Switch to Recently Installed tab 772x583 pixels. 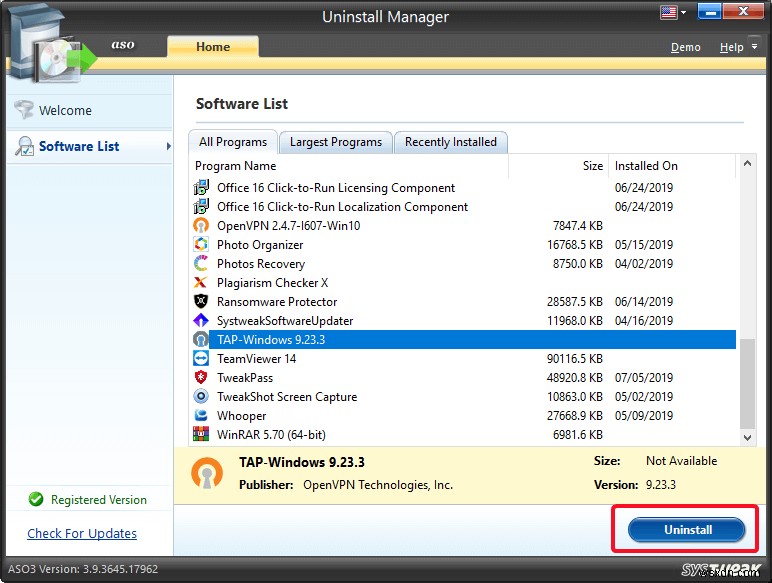[450, 142]
